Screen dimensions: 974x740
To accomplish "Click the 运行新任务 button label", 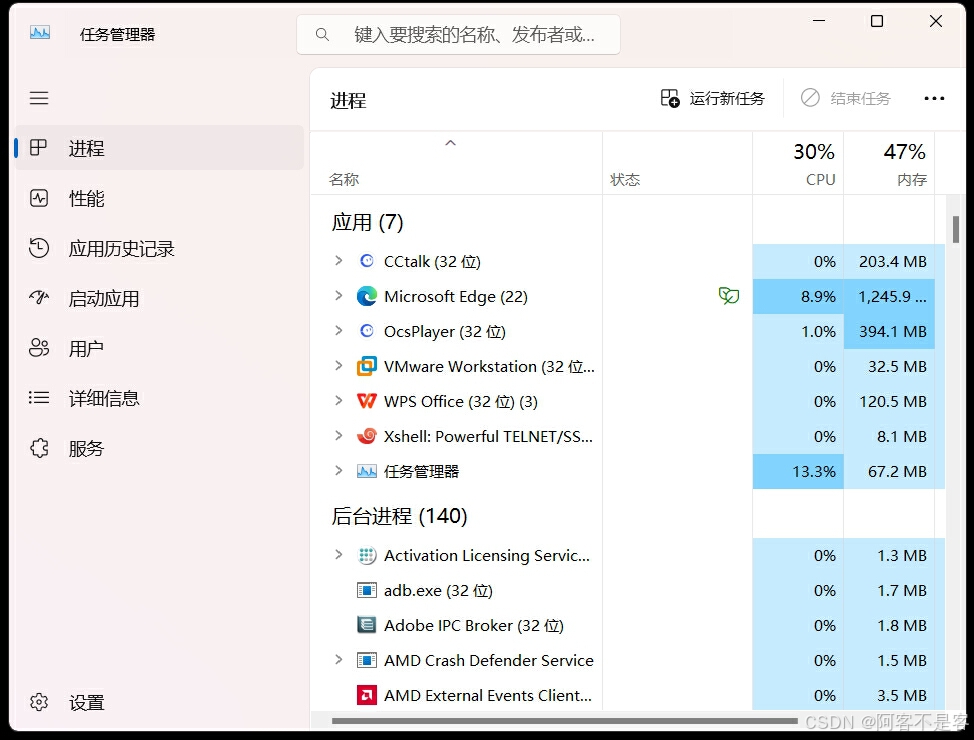I will click(x=727, y=98).
